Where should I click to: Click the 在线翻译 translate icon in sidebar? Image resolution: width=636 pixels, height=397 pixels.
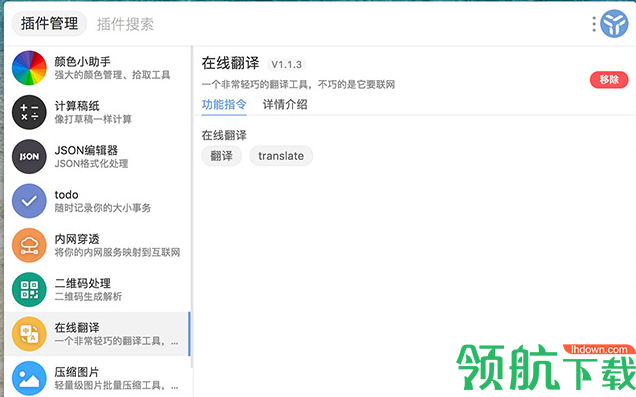point(29,334)
